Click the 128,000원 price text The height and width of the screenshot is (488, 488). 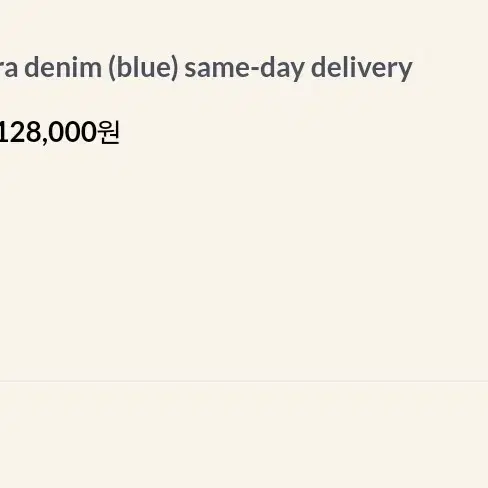click(x=59, y=132)
